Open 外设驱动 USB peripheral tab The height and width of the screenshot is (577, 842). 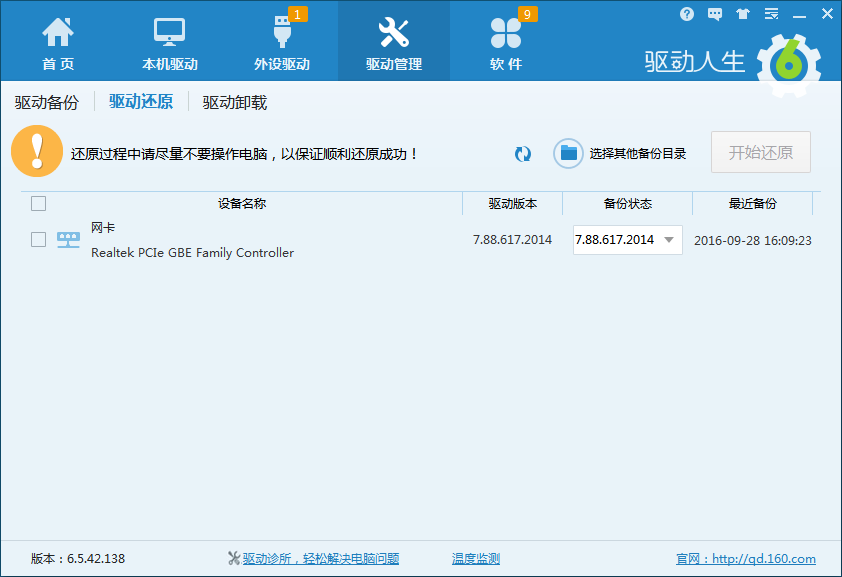click(281, 42)
